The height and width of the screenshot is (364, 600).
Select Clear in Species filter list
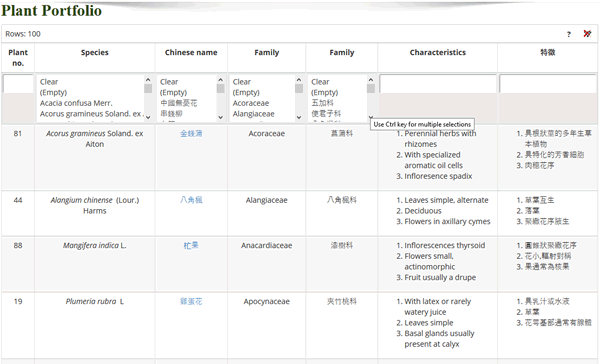[x=49, y=82]
